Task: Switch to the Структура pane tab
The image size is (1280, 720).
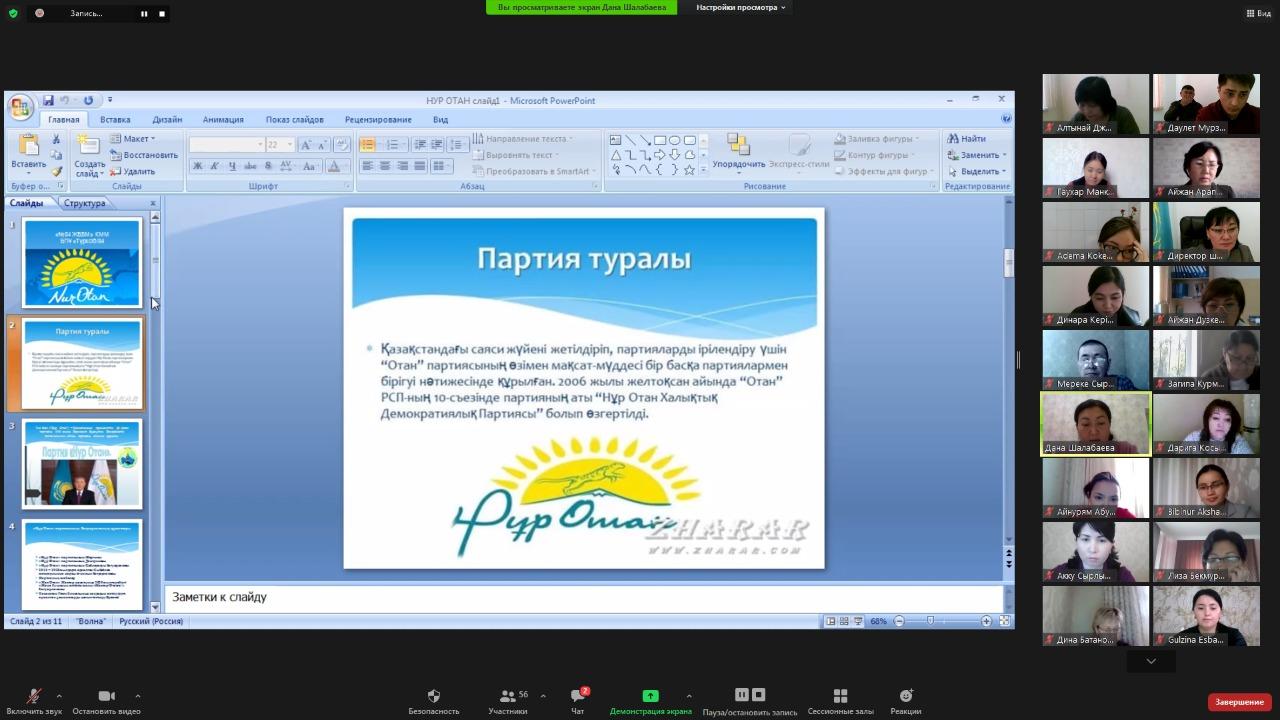Action: (x=84, y=203)
